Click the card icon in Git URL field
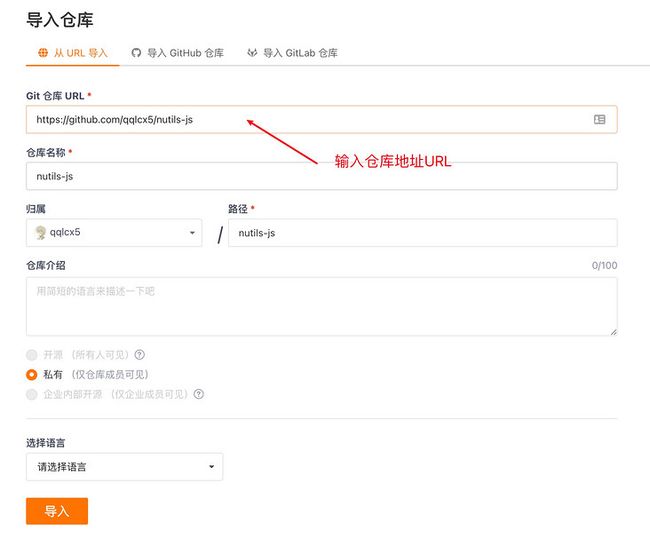The image size is (650, 539). [599, 119]
